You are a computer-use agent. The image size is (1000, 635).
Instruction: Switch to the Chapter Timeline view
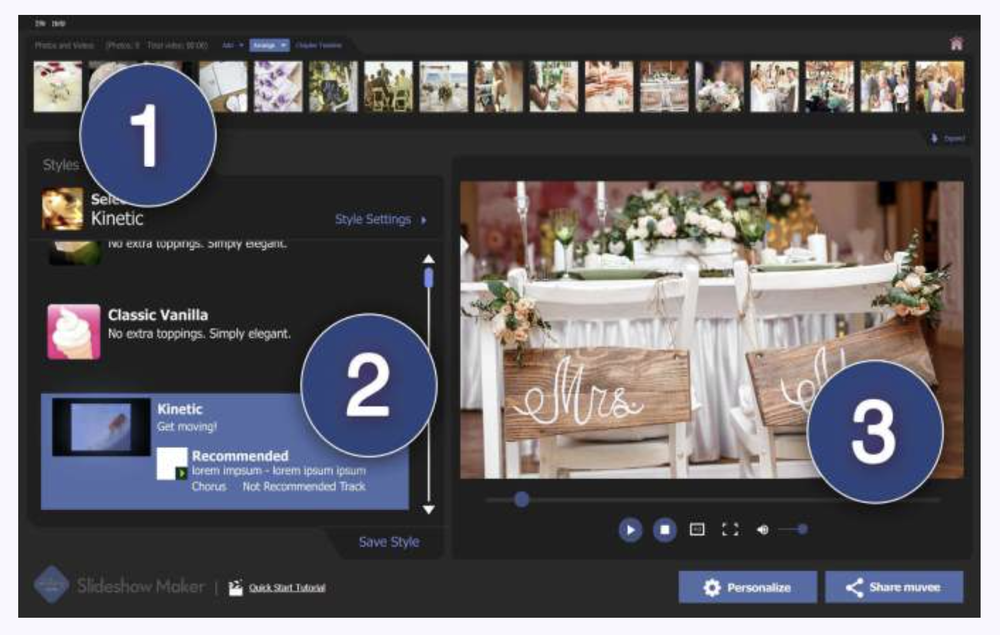tap(317, 44)
